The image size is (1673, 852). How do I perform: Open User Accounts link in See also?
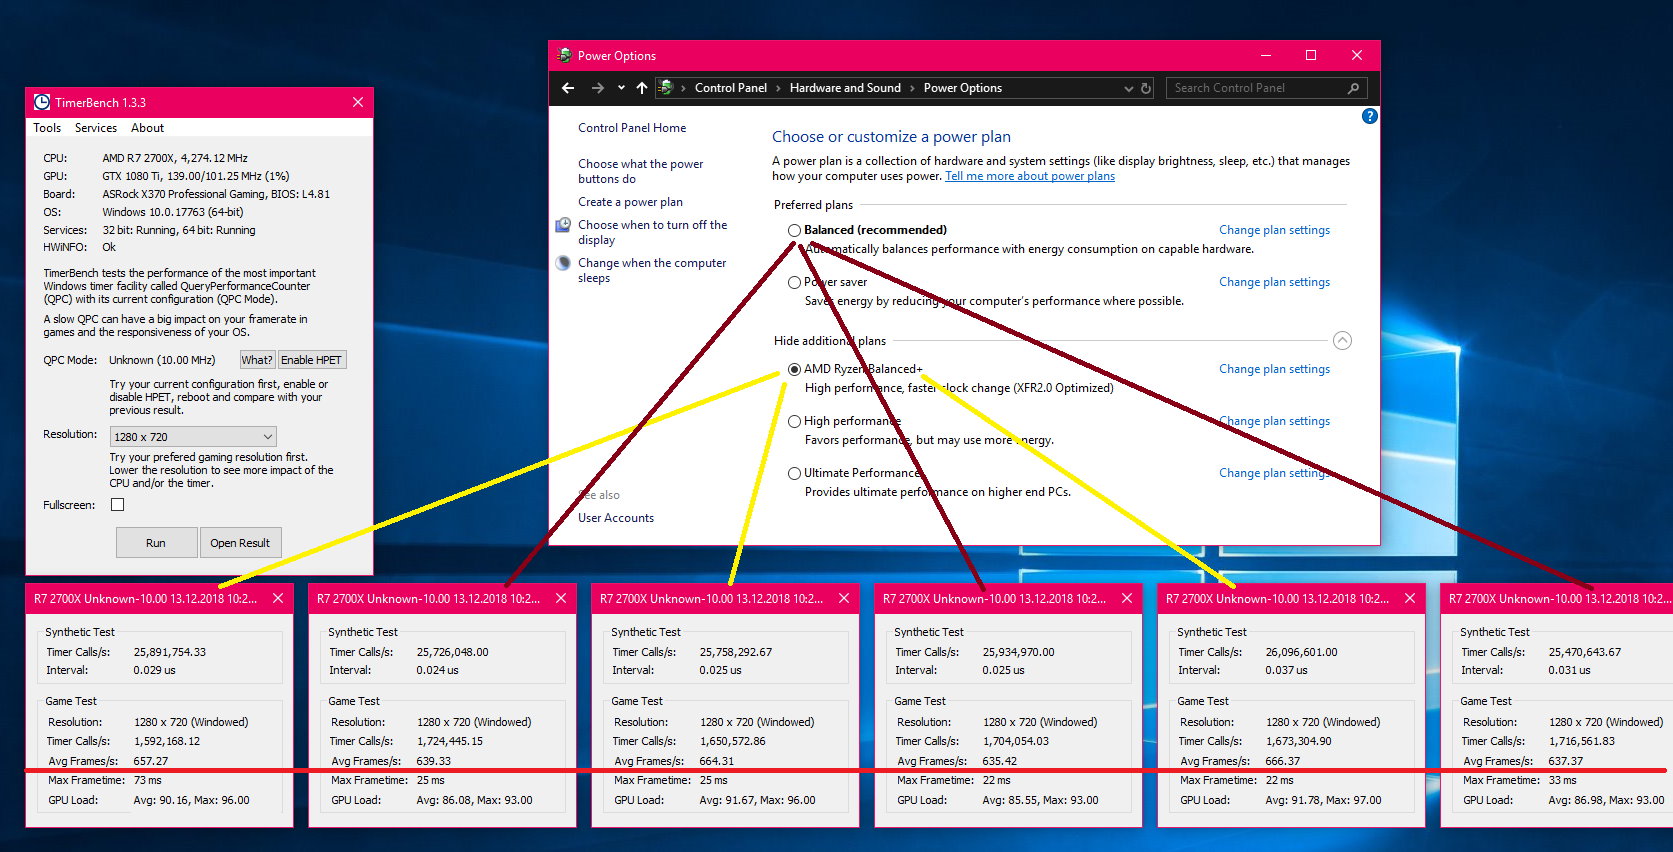616,518
